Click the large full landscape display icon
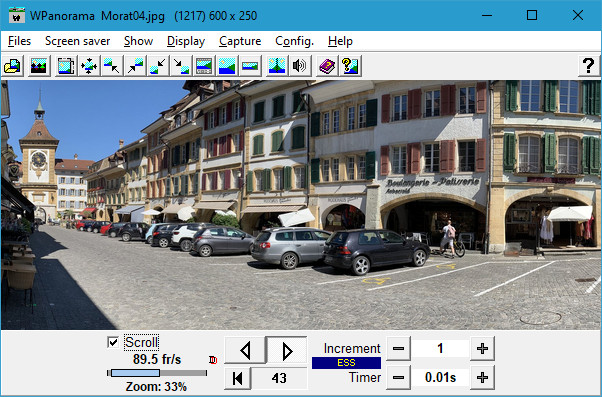The image size is (602, 397). tap(227, 66)
